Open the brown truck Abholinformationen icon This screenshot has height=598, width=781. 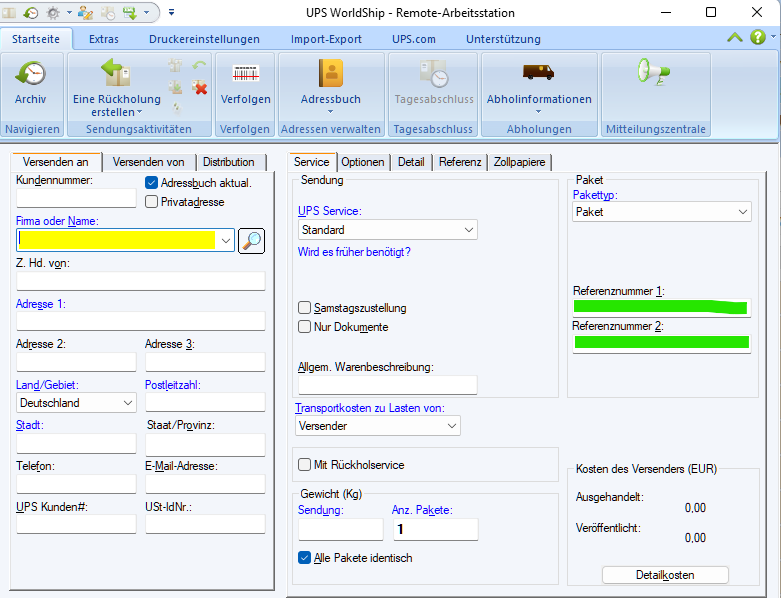(538, 72)
